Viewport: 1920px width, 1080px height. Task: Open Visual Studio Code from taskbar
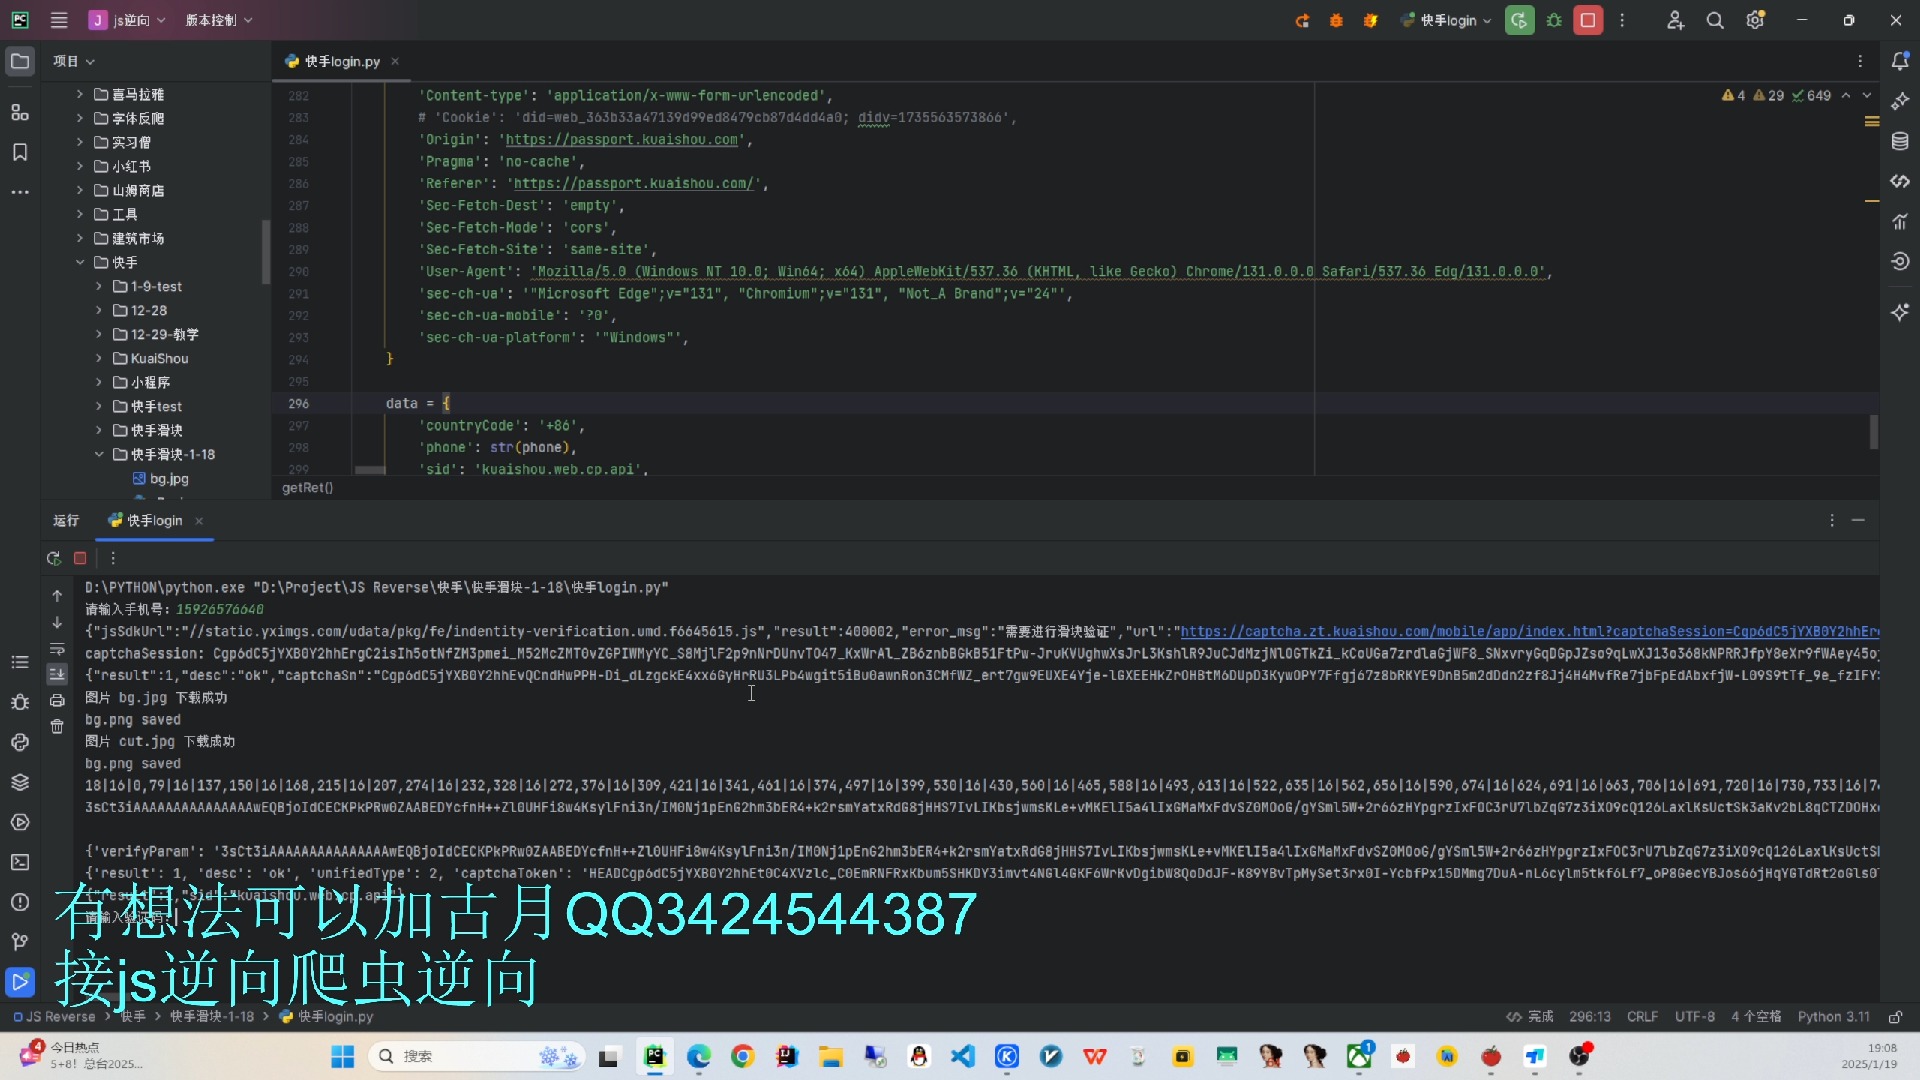962,1057
